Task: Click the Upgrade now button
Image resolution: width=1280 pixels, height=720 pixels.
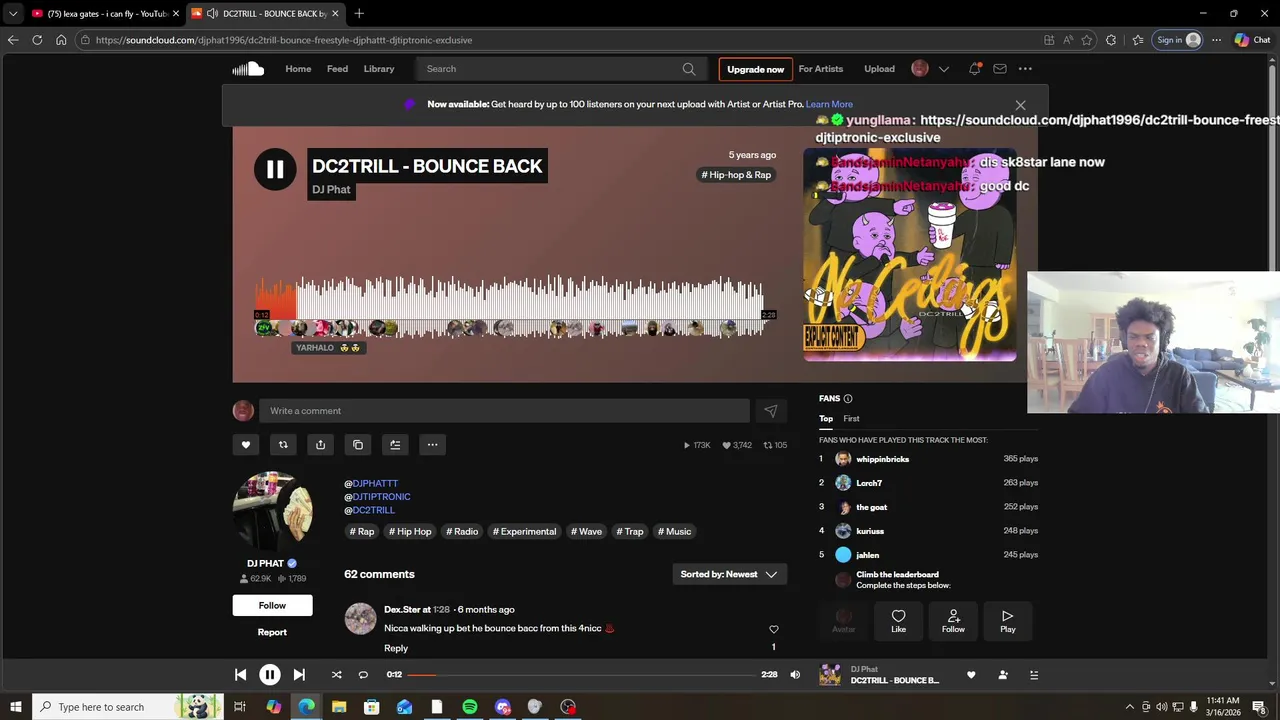Action: pos(756,69)
